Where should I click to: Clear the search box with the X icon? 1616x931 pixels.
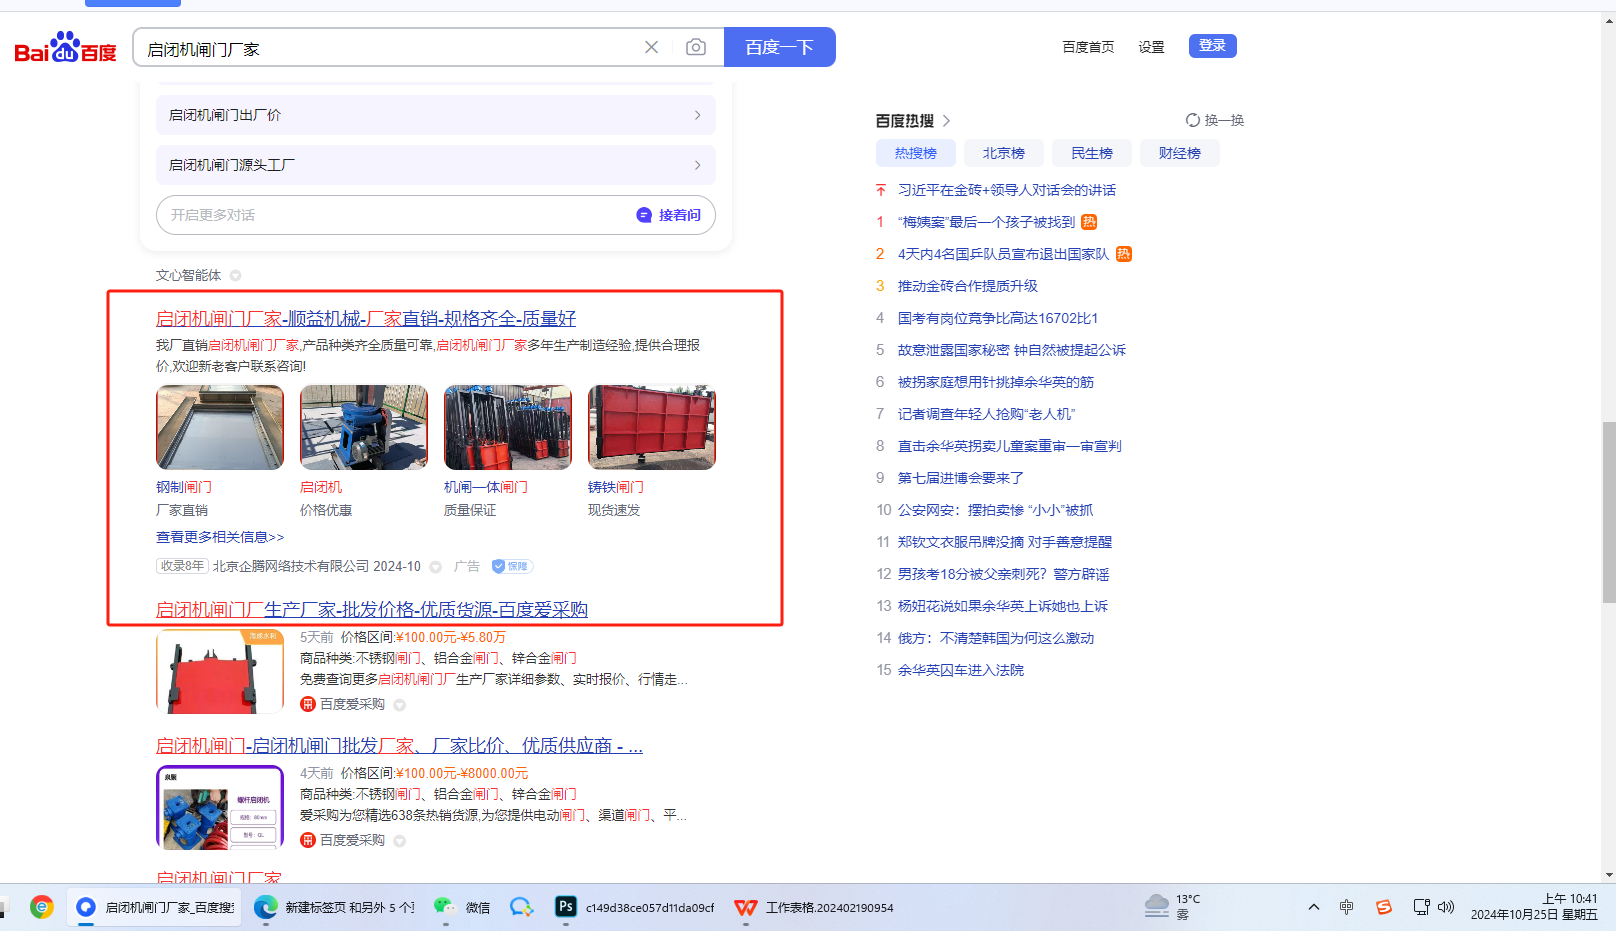(x=651, y=47)
